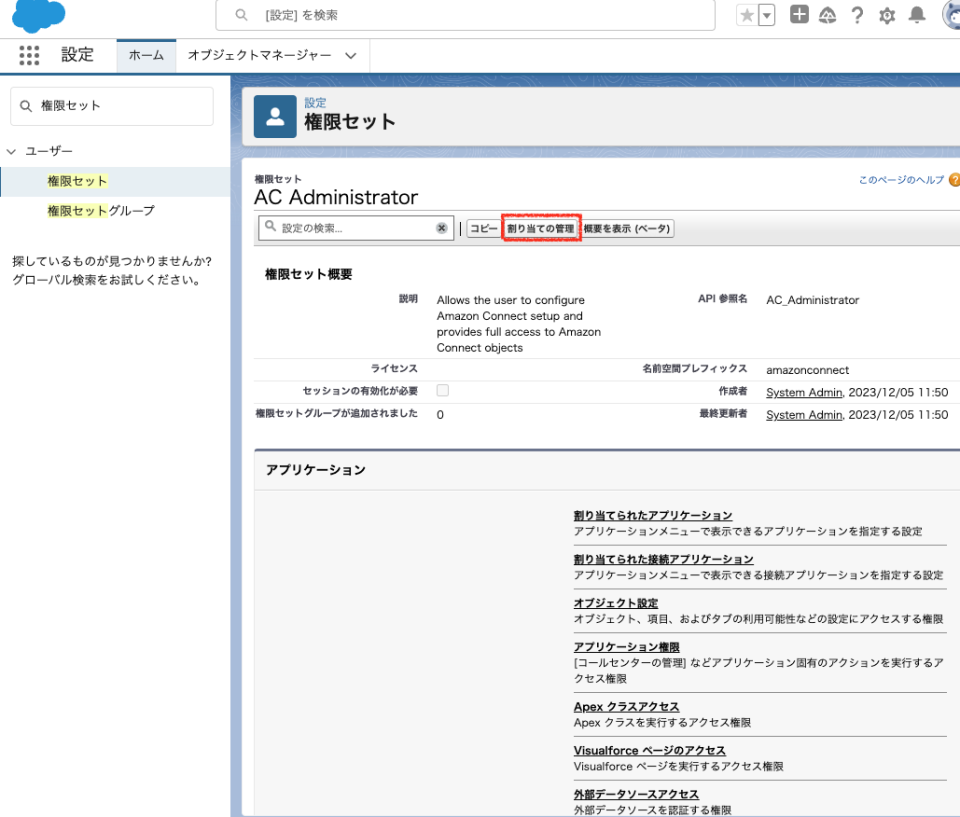Click the amazonconnect namespace prefix value
This screenshot has width=960, height=817.
click(808, 370)
